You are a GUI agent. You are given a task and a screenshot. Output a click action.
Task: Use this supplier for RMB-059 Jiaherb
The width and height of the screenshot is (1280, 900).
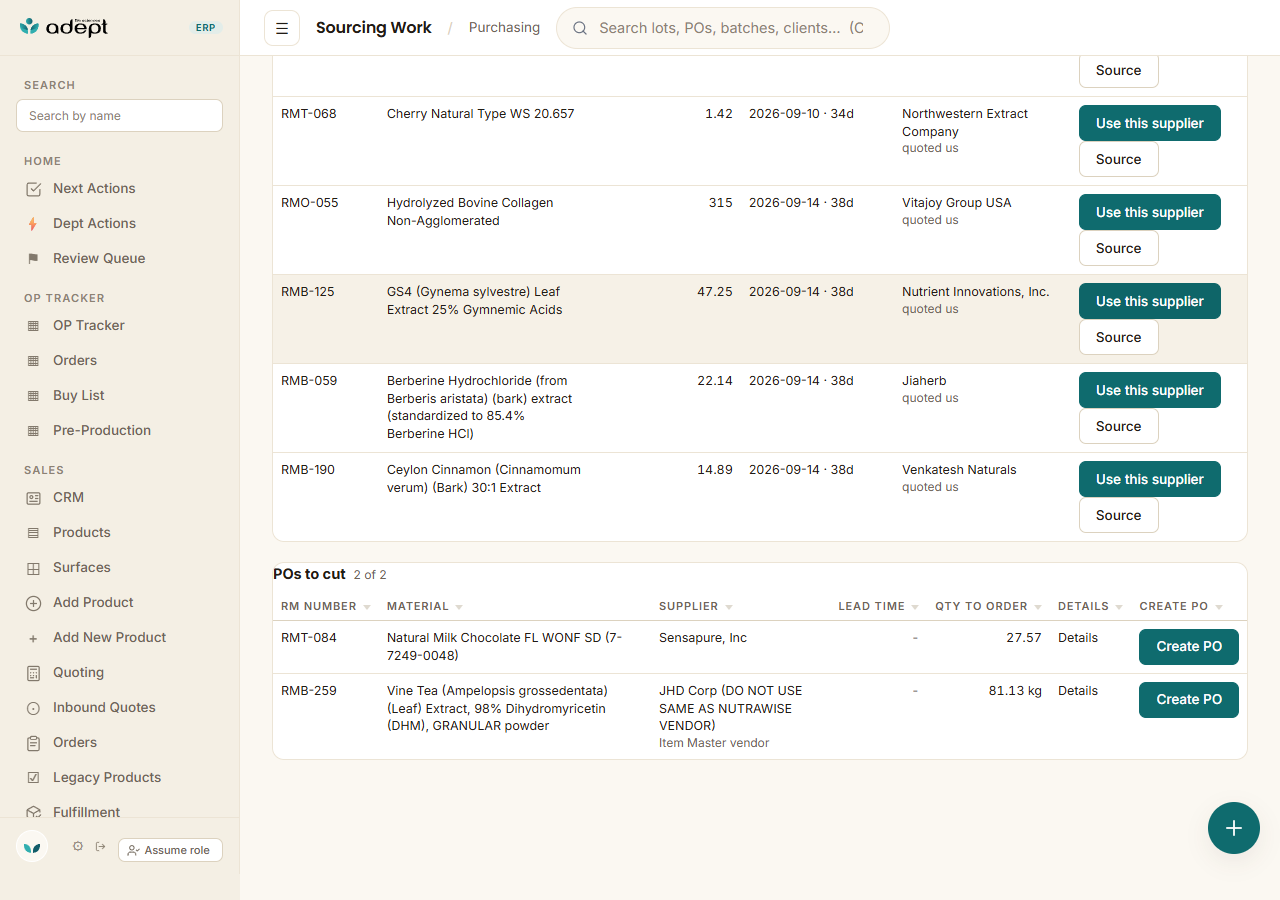point(1150,390)
